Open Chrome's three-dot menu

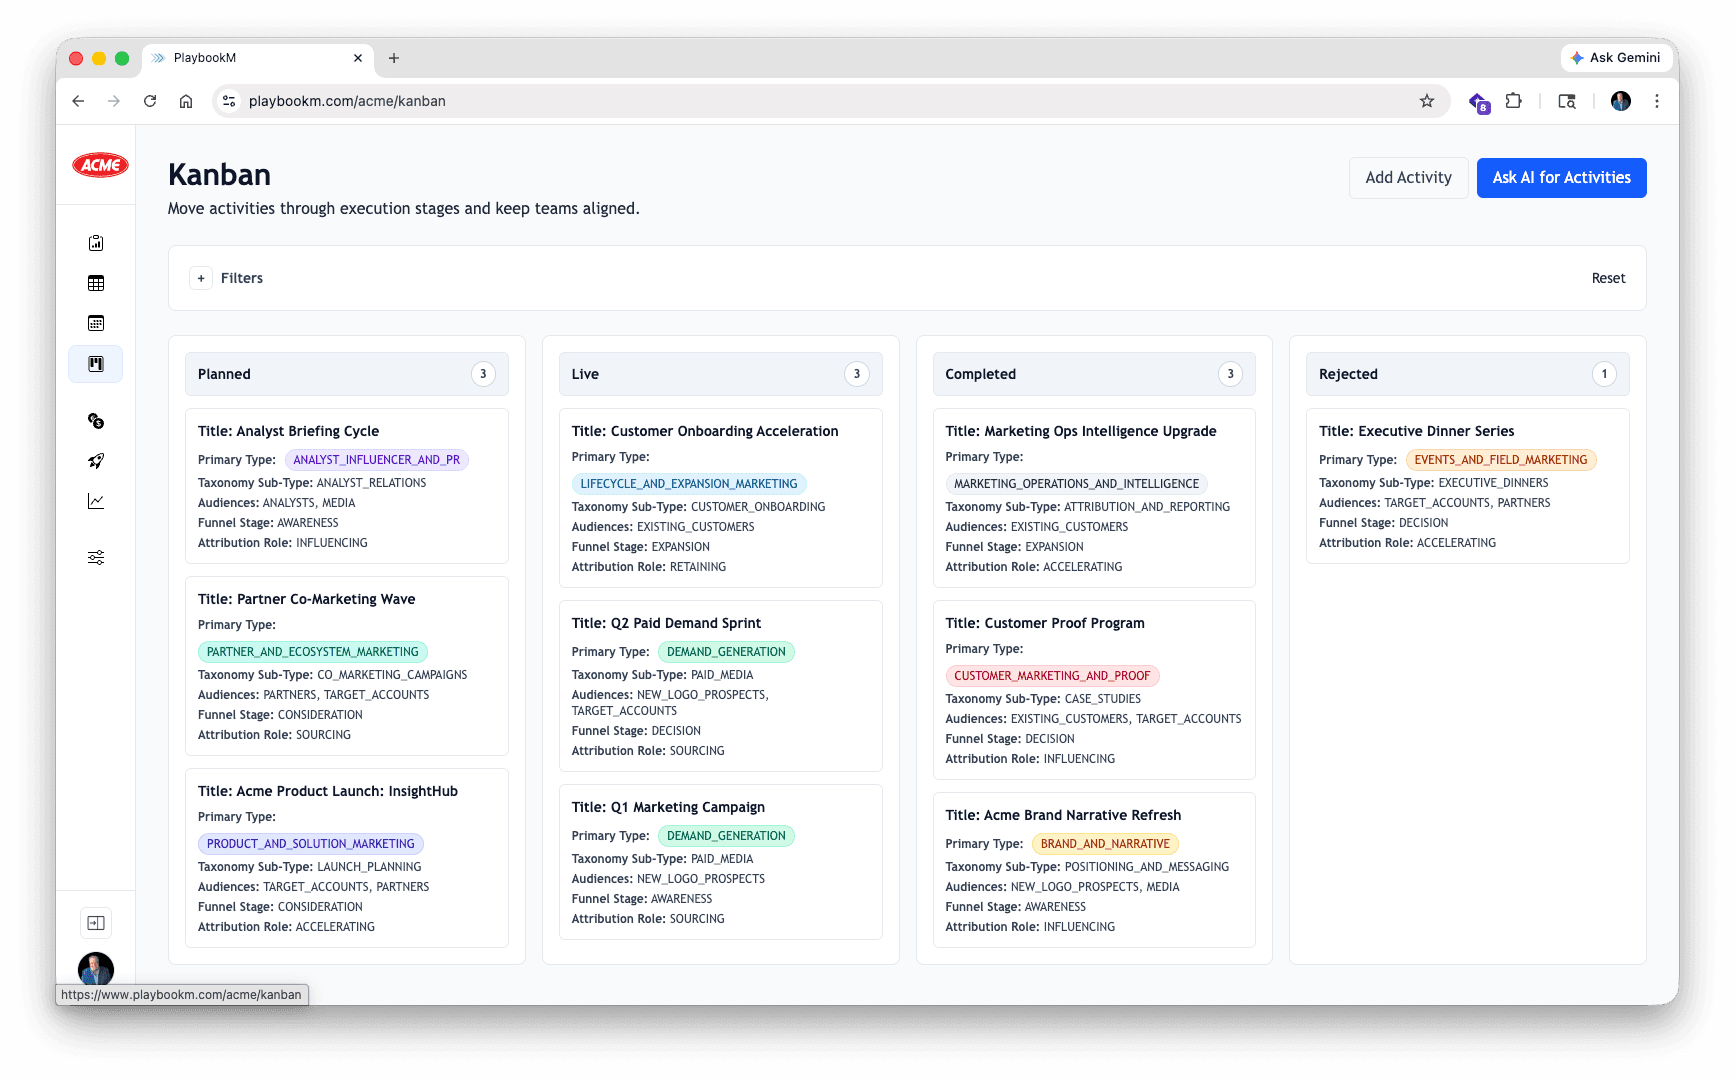point(1657,101)
